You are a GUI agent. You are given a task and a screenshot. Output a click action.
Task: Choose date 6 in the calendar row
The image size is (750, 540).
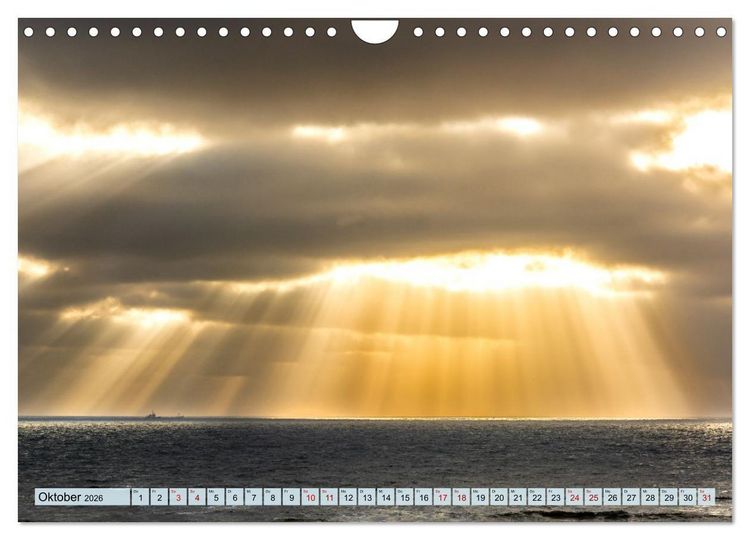[x=235, y=497]
